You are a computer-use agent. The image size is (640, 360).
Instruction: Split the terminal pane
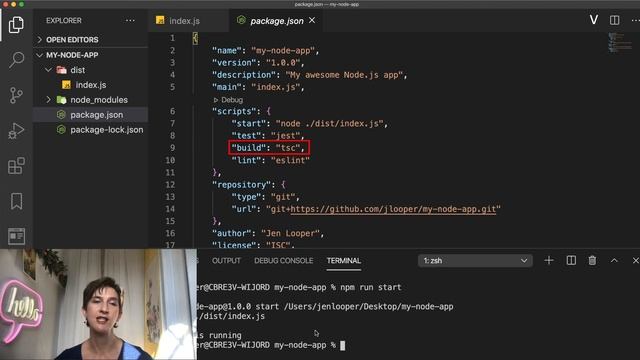(571, 260)
